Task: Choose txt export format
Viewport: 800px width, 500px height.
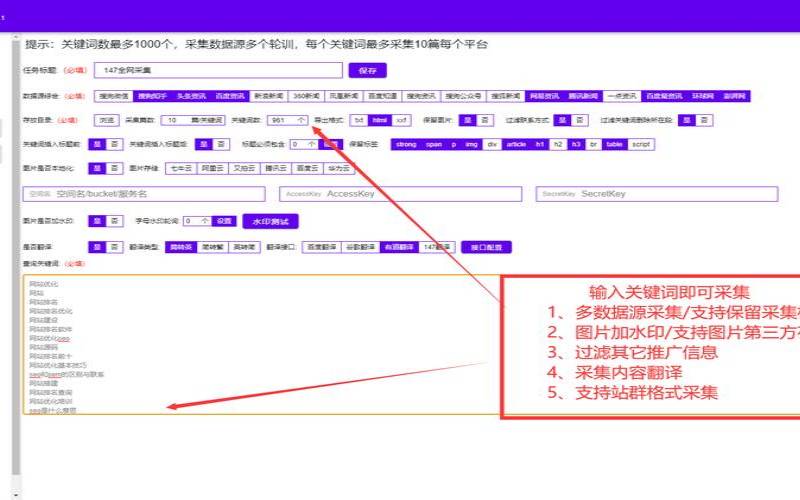Action: (x=359, y=120)
